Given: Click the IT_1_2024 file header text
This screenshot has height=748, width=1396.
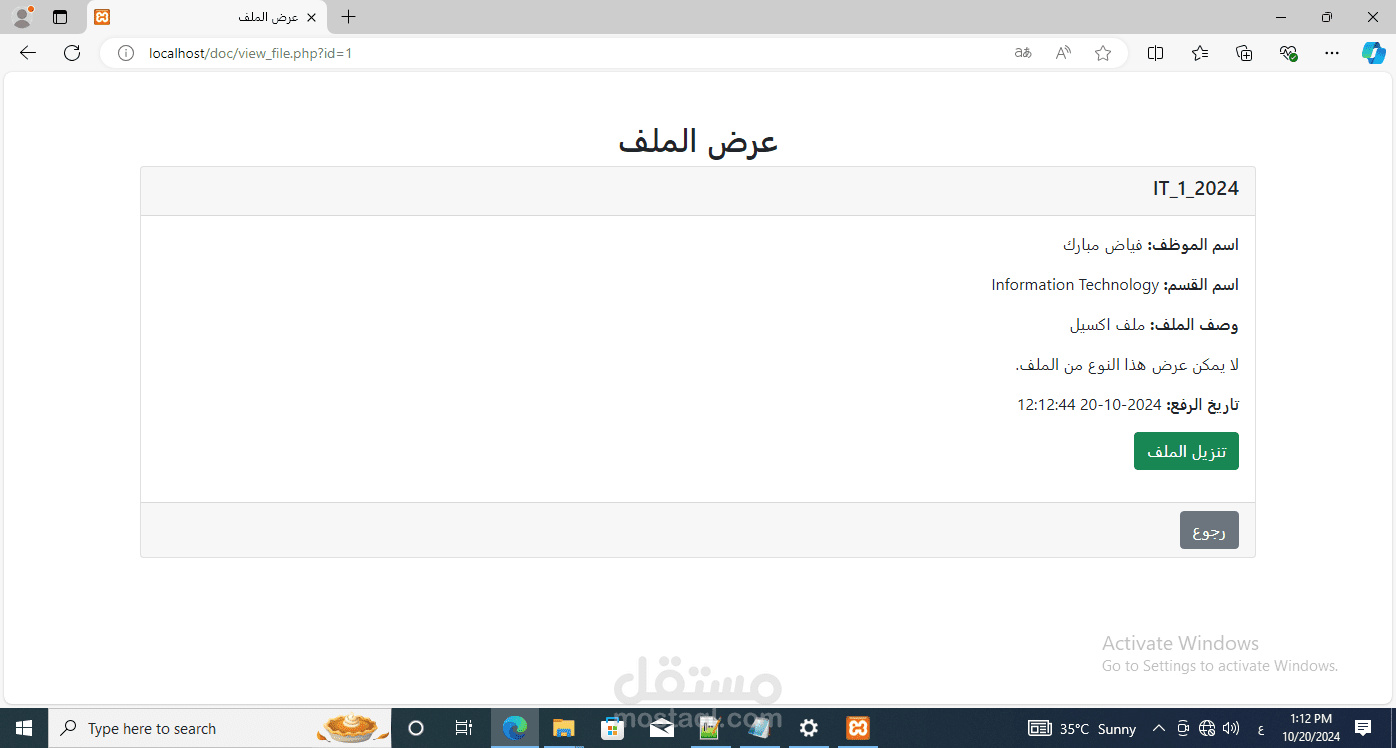Looking at the screenshot, I should [x=1196, y=188].
